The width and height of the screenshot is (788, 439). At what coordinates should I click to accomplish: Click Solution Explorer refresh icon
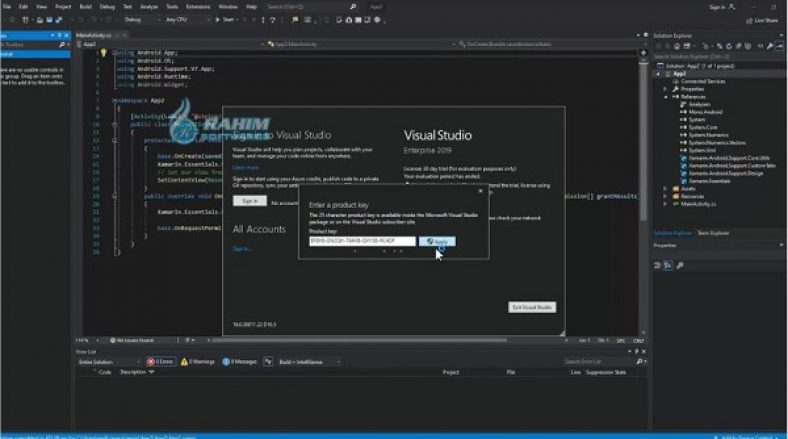pos(729,46)
